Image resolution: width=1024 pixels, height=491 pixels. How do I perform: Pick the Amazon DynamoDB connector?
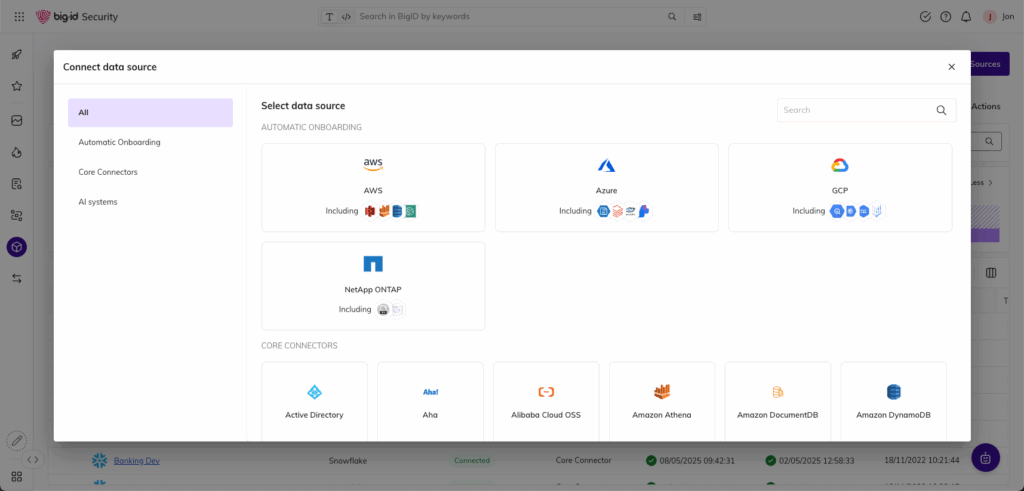click(893, 400)
